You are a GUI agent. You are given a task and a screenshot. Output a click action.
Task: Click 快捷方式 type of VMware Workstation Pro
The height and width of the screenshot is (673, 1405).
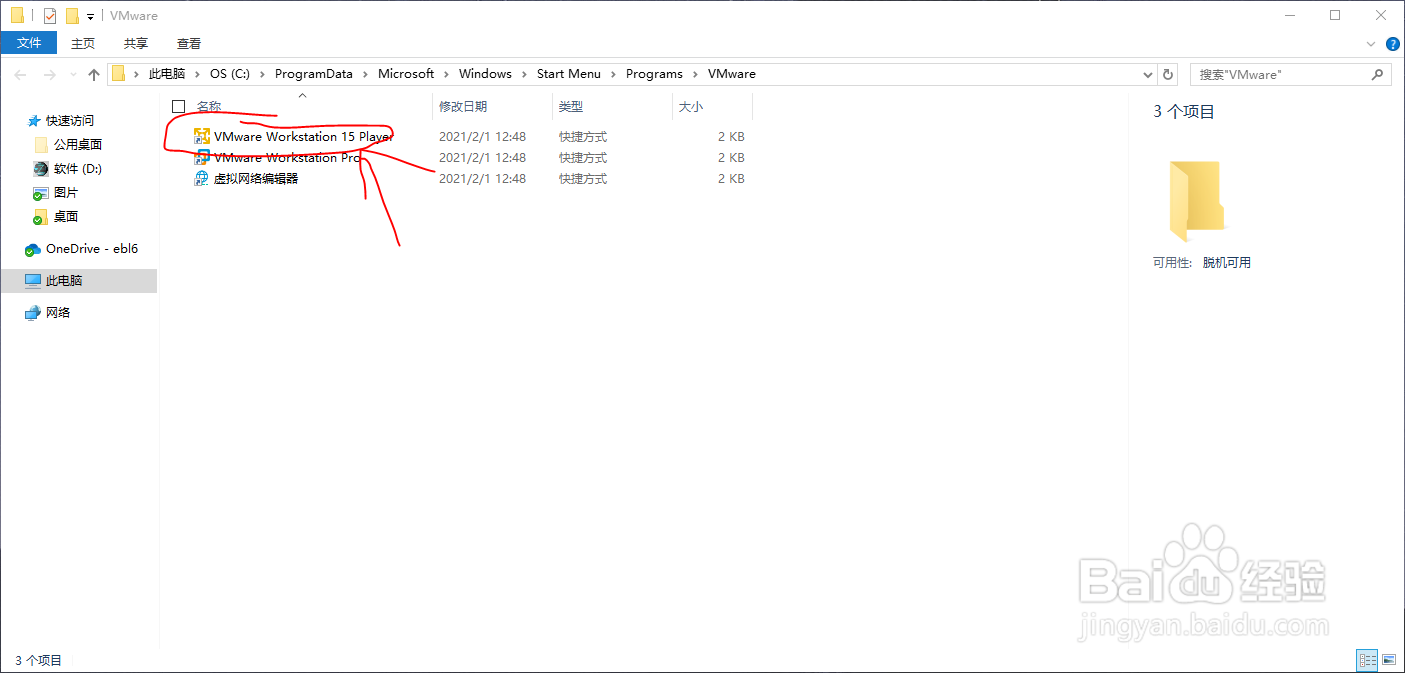click(x=583, y=158)
